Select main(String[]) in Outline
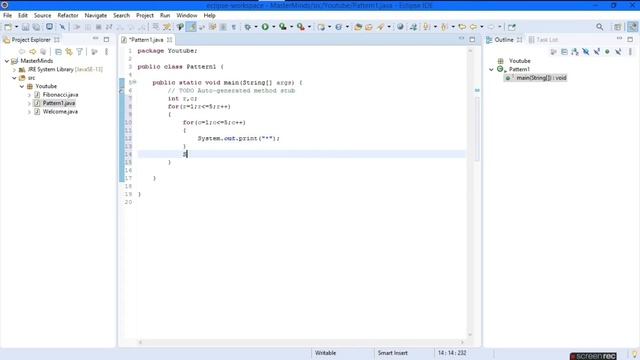The height and width of the screenshot is (360, 640). 541,78
